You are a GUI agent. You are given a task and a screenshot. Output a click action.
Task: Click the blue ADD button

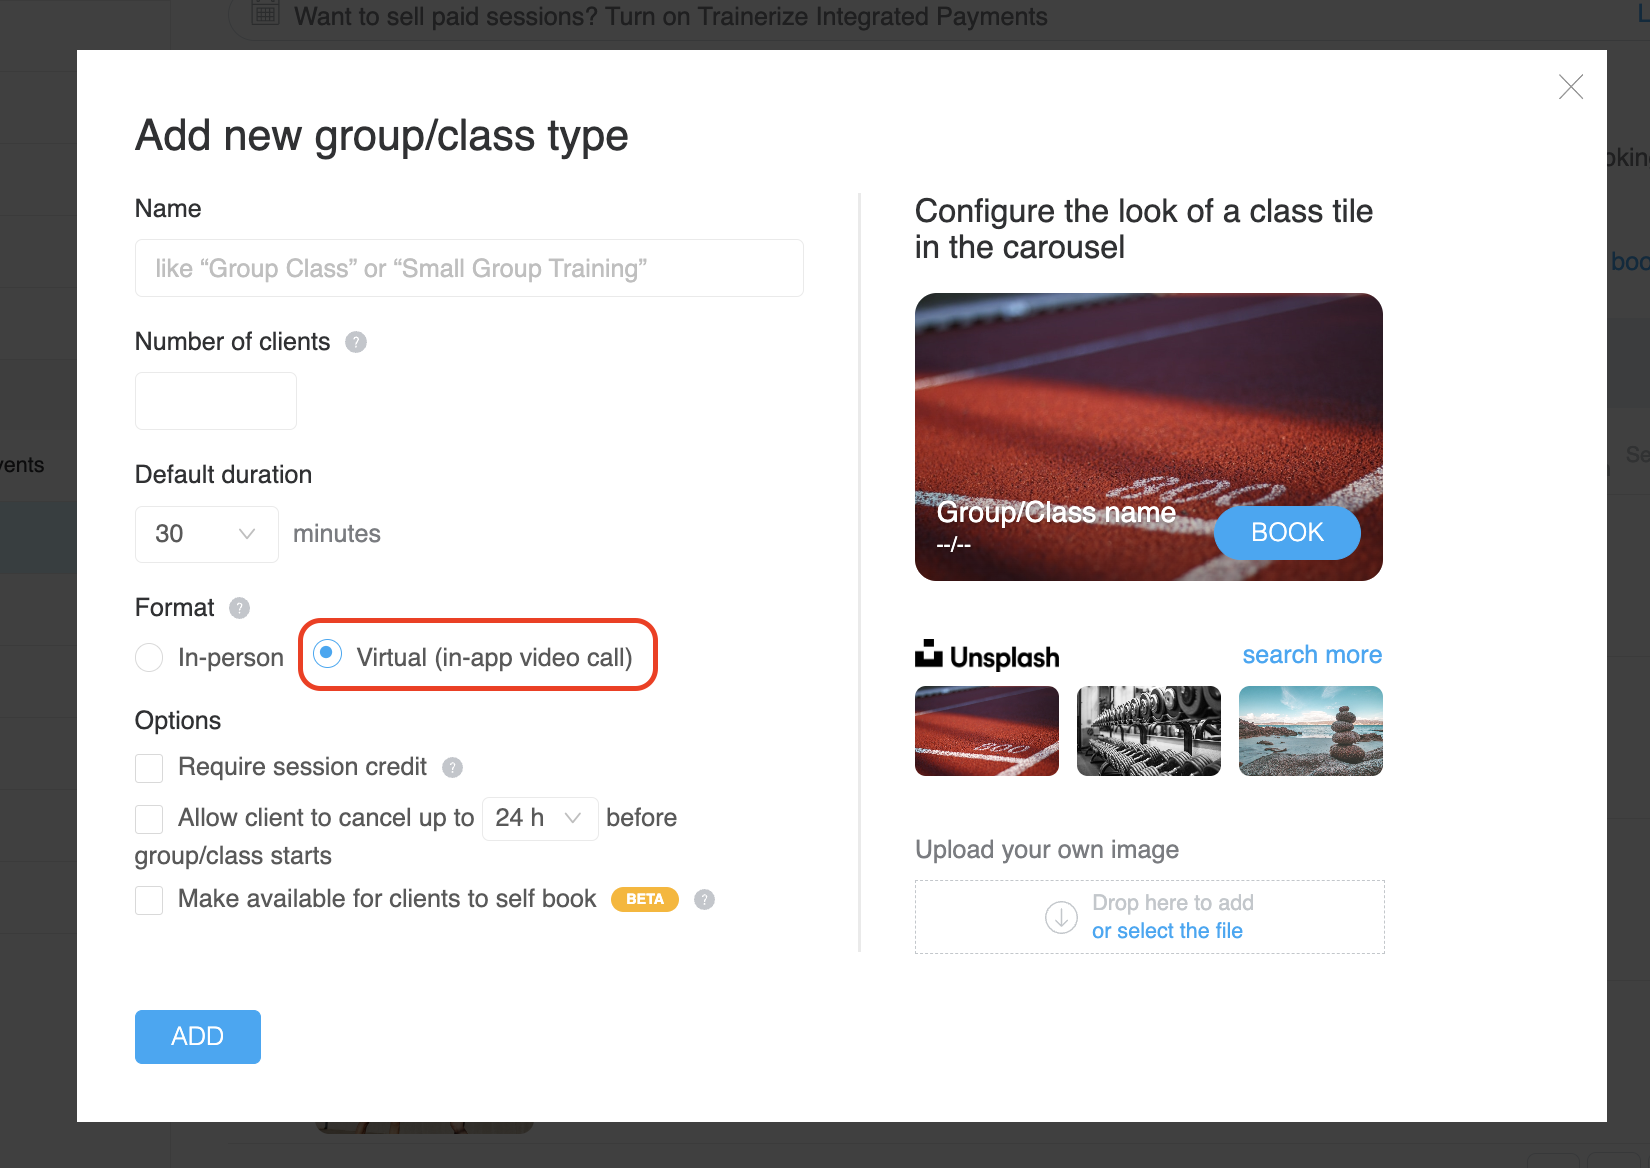(198, 1036)
